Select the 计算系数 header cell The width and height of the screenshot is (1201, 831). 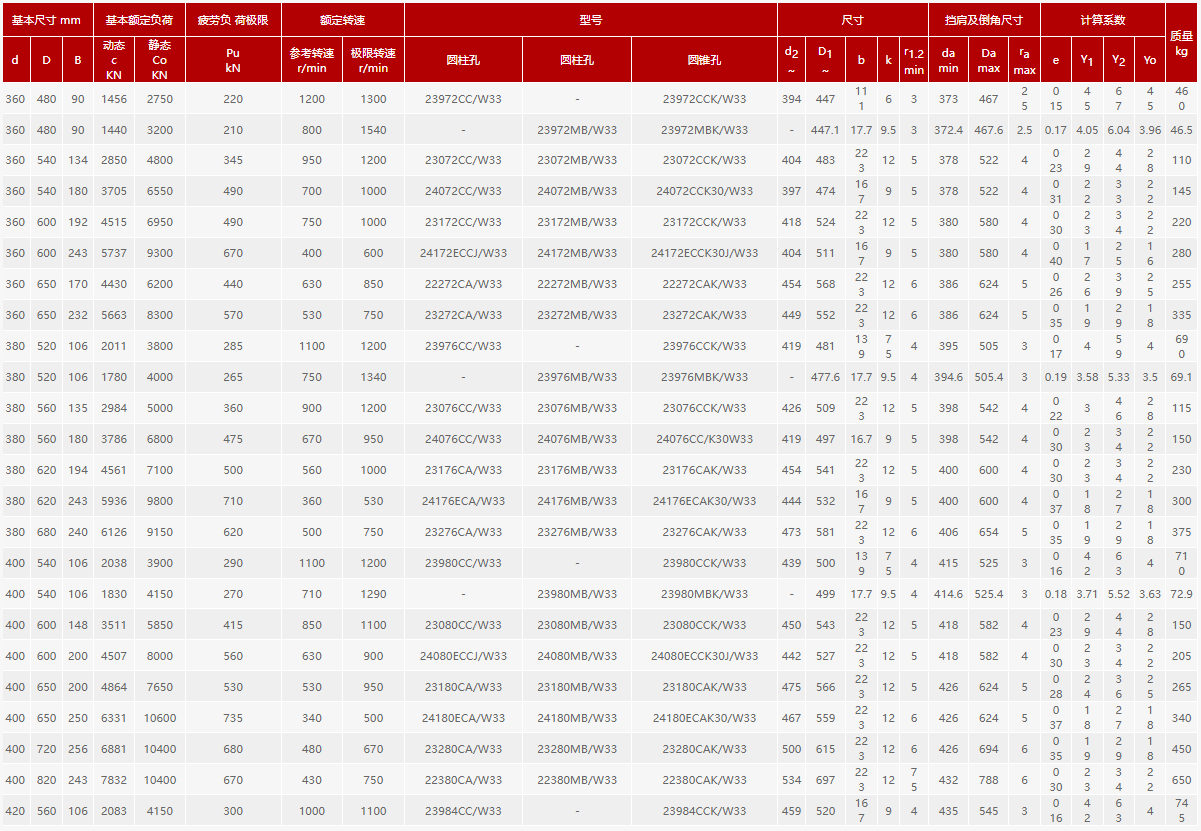(1102, 19)
